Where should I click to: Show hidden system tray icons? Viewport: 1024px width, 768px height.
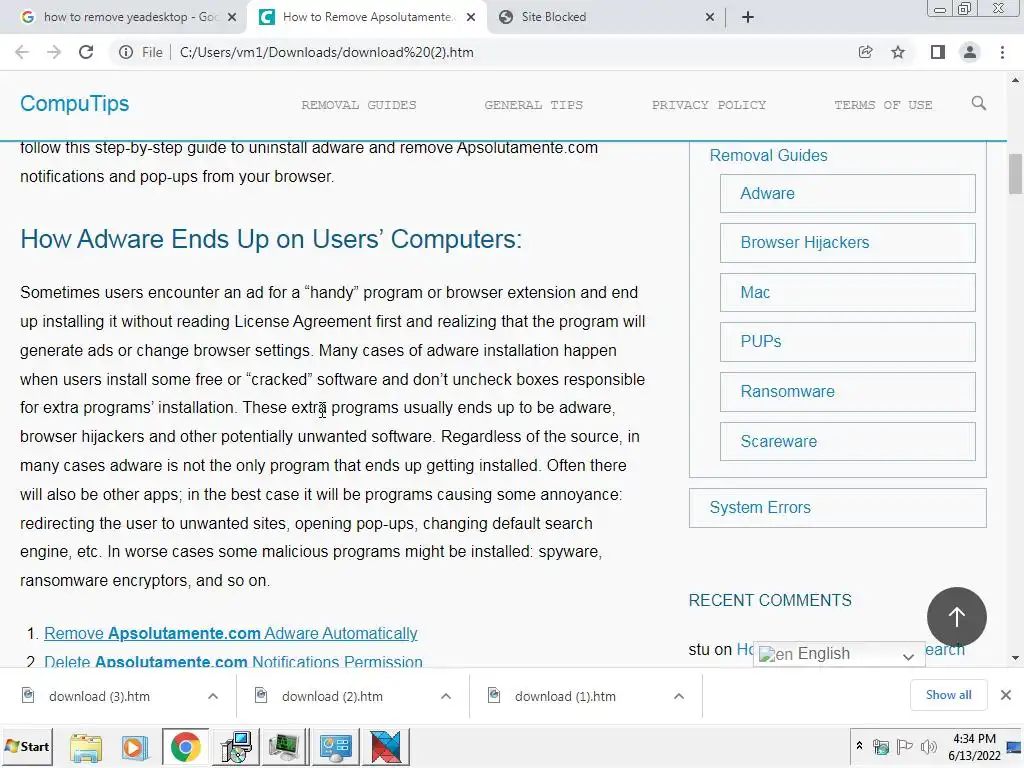click(x=859, y=745)
